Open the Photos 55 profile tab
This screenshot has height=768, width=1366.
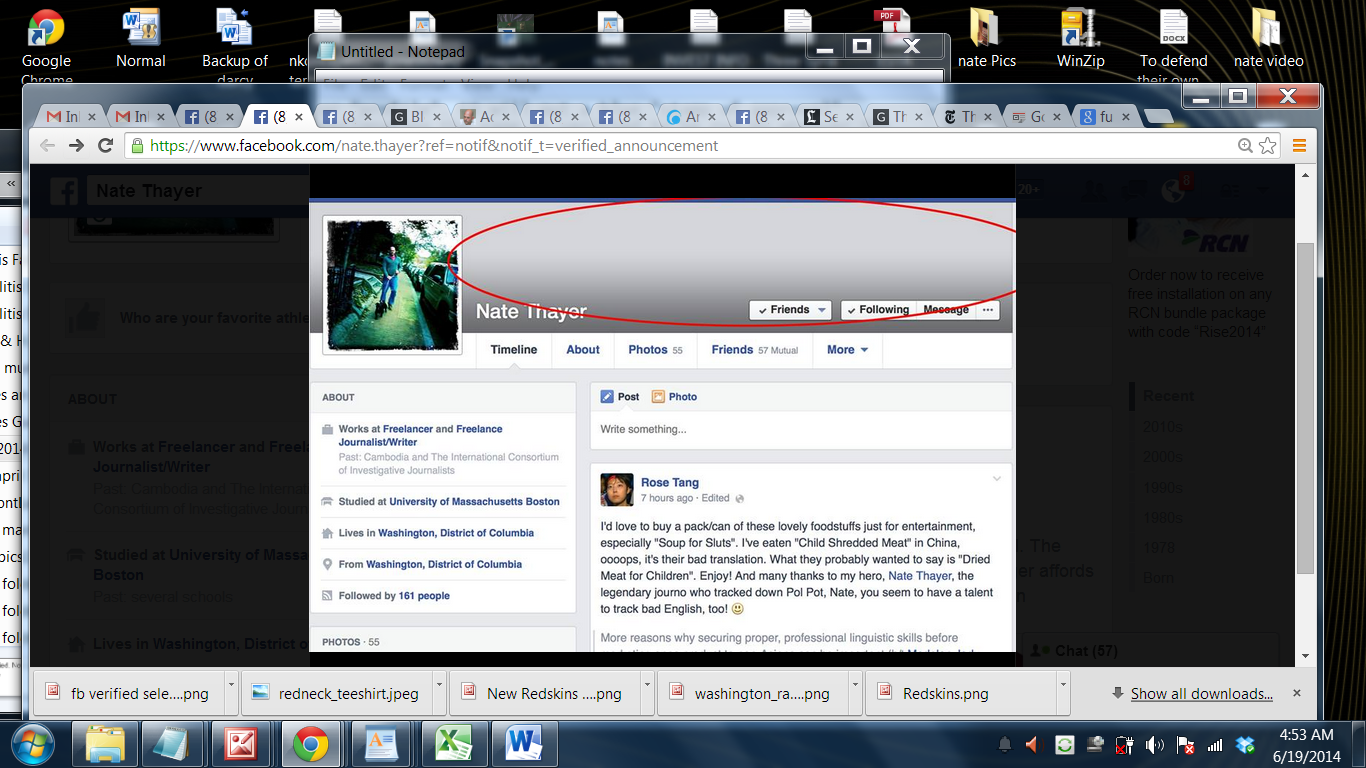(x=655, y=350)
